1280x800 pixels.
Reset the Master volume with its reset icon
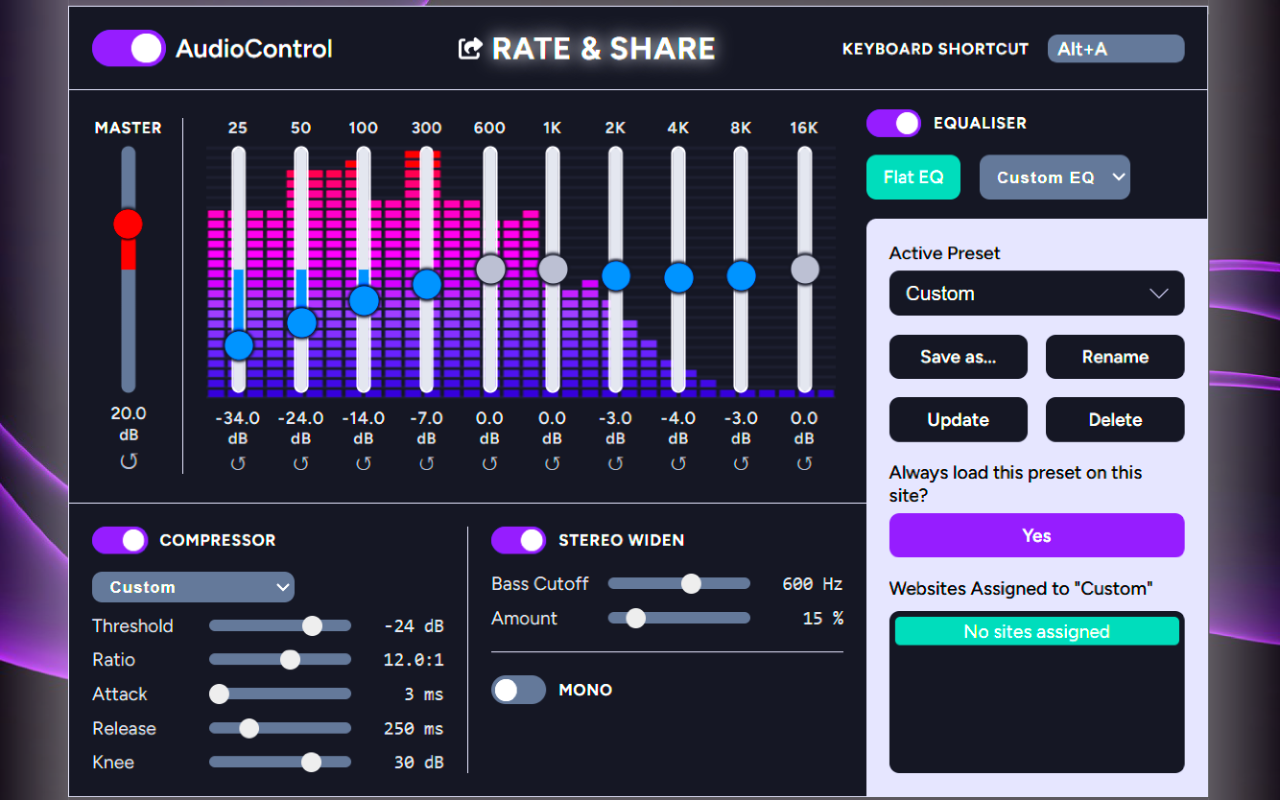pyautogui.click(x=128, y=461)
